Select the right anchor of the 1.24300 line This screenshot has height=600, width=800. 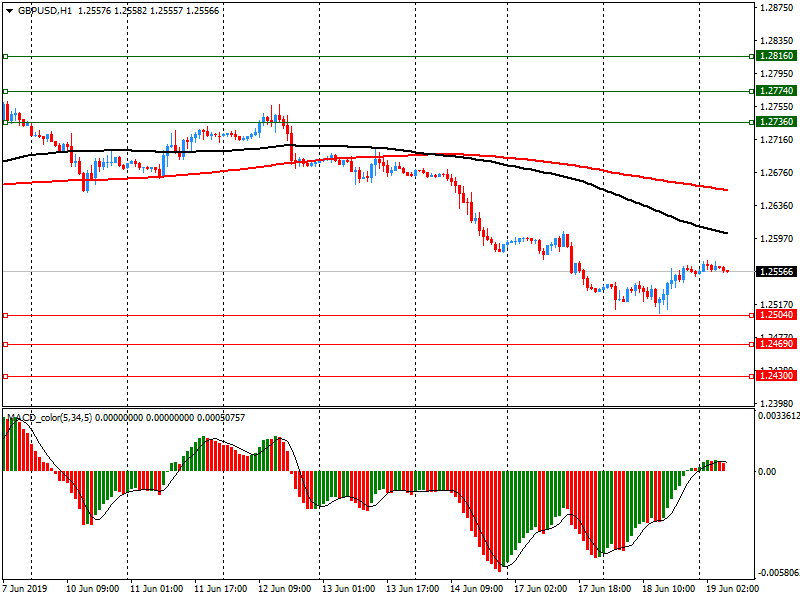752,377
